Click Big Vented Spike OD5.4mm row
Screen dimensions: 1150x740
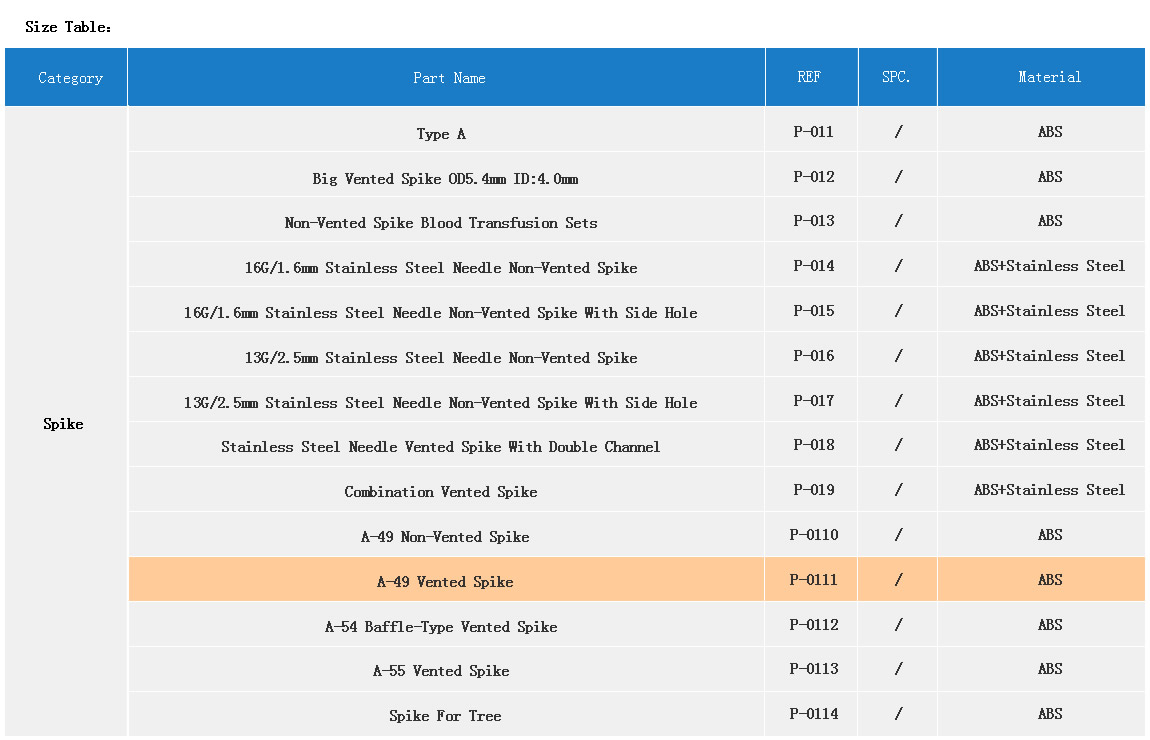(445, 179)
